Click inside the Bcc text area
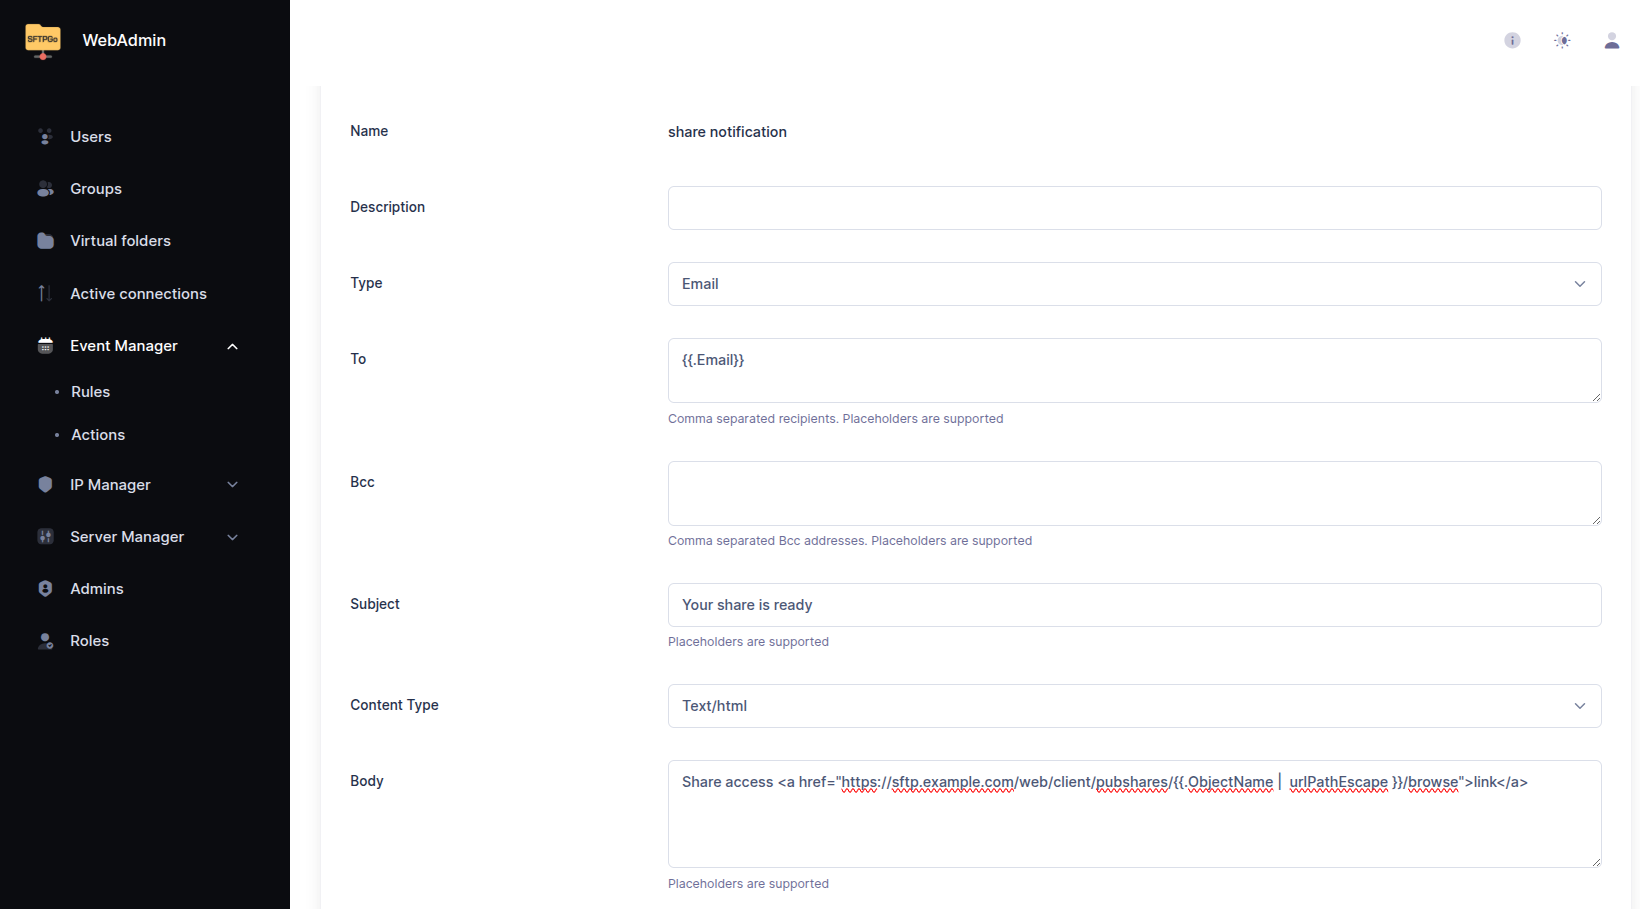 [x=1134, y=493]
